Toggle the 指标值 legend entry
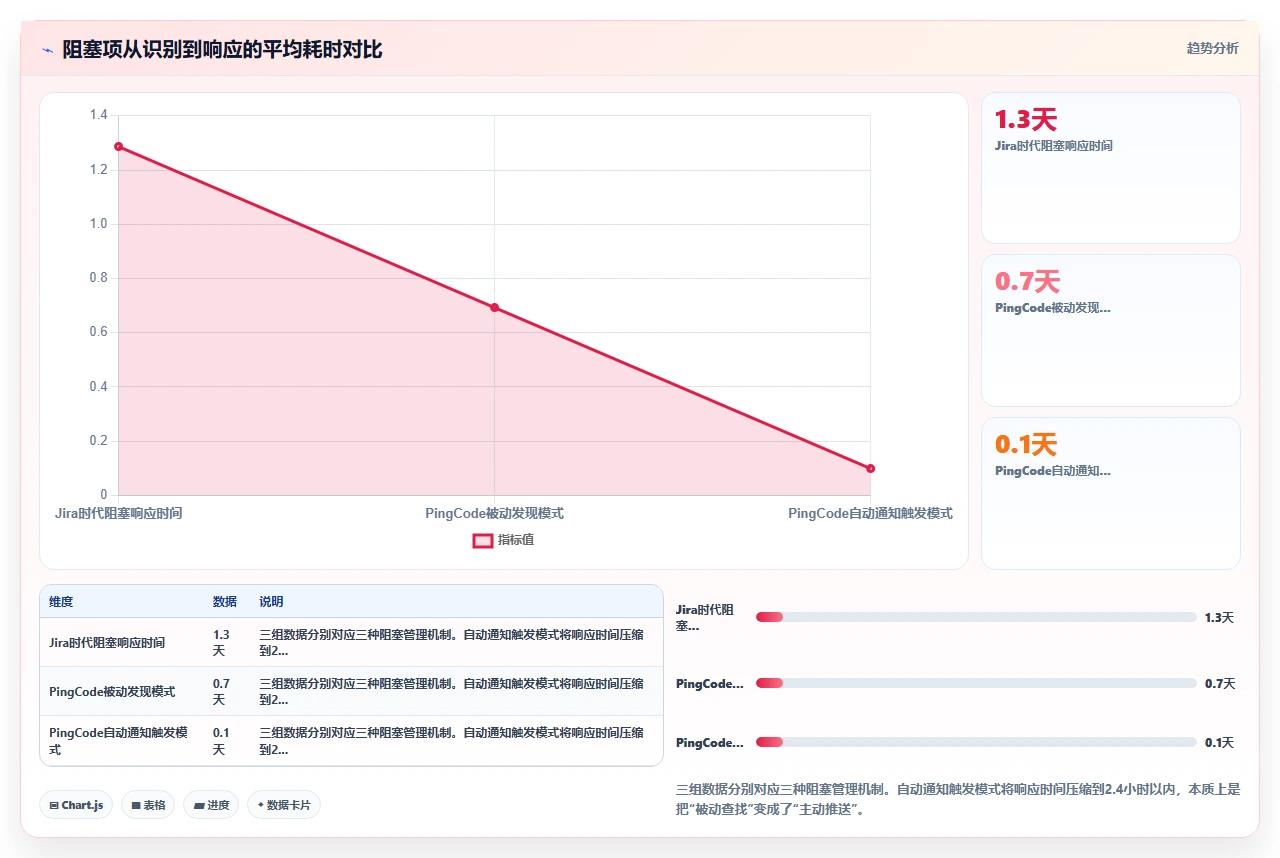This screenshot has height=858, width=1280. pos(504,540)
